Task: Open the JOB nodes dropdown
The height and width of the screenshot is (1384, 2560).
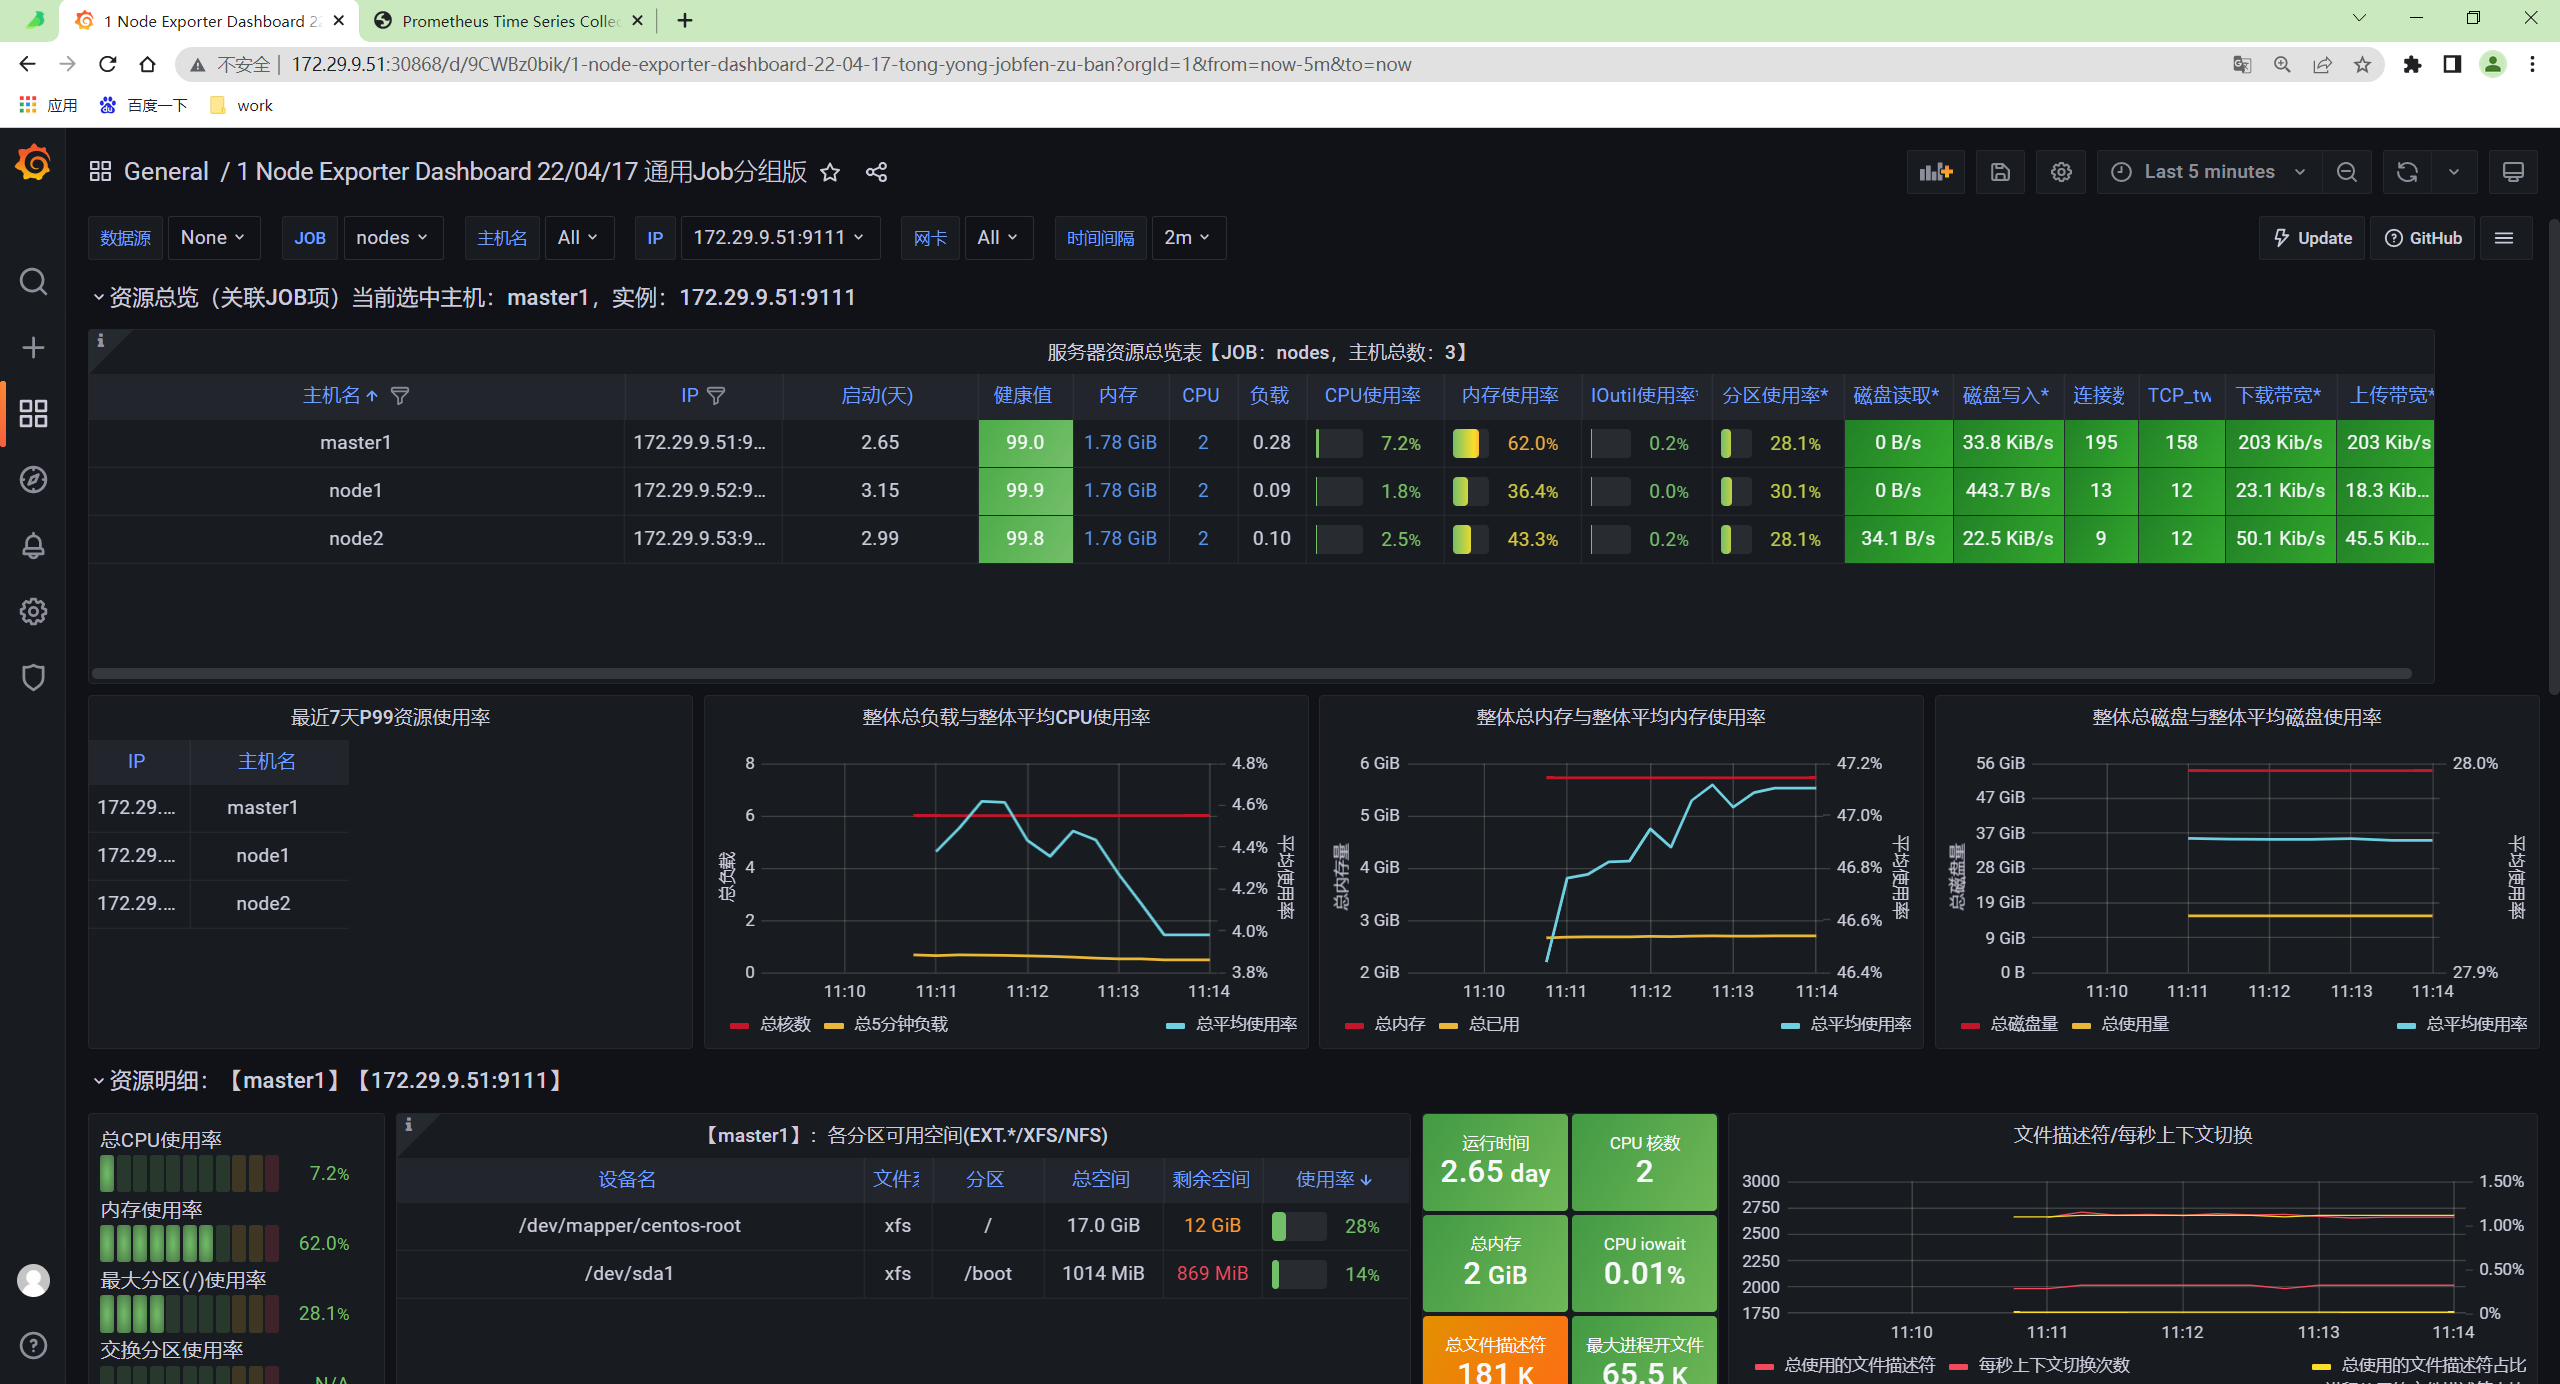Action: 392,238
